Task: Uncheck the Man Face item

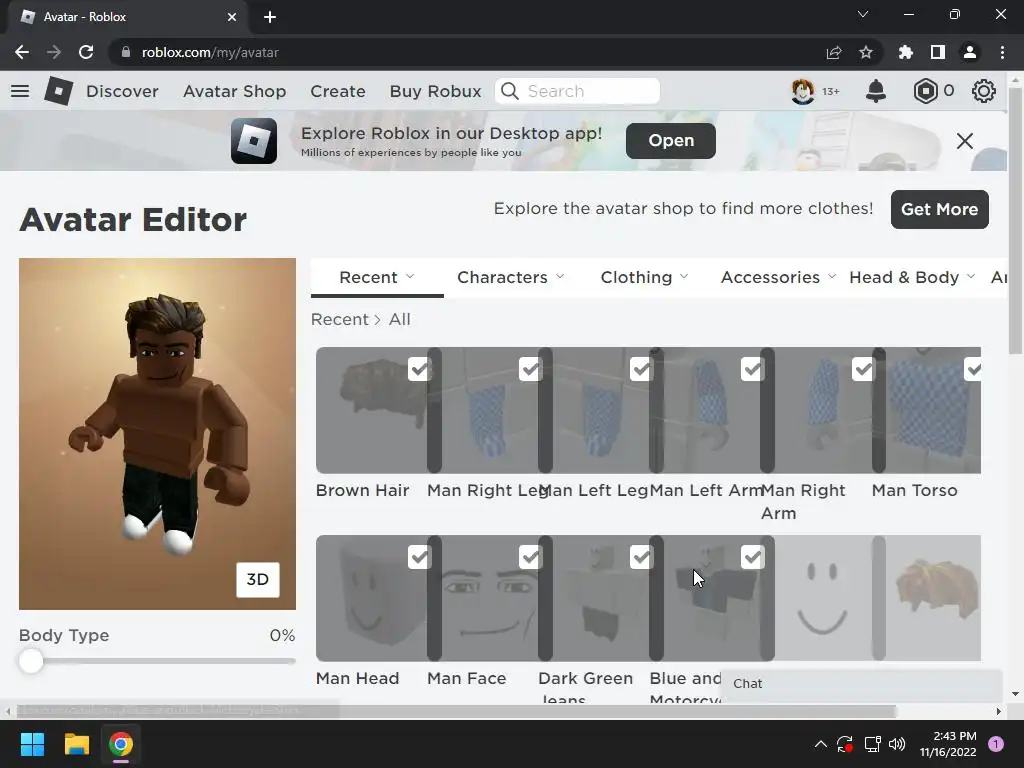Action: click(530, 557)
